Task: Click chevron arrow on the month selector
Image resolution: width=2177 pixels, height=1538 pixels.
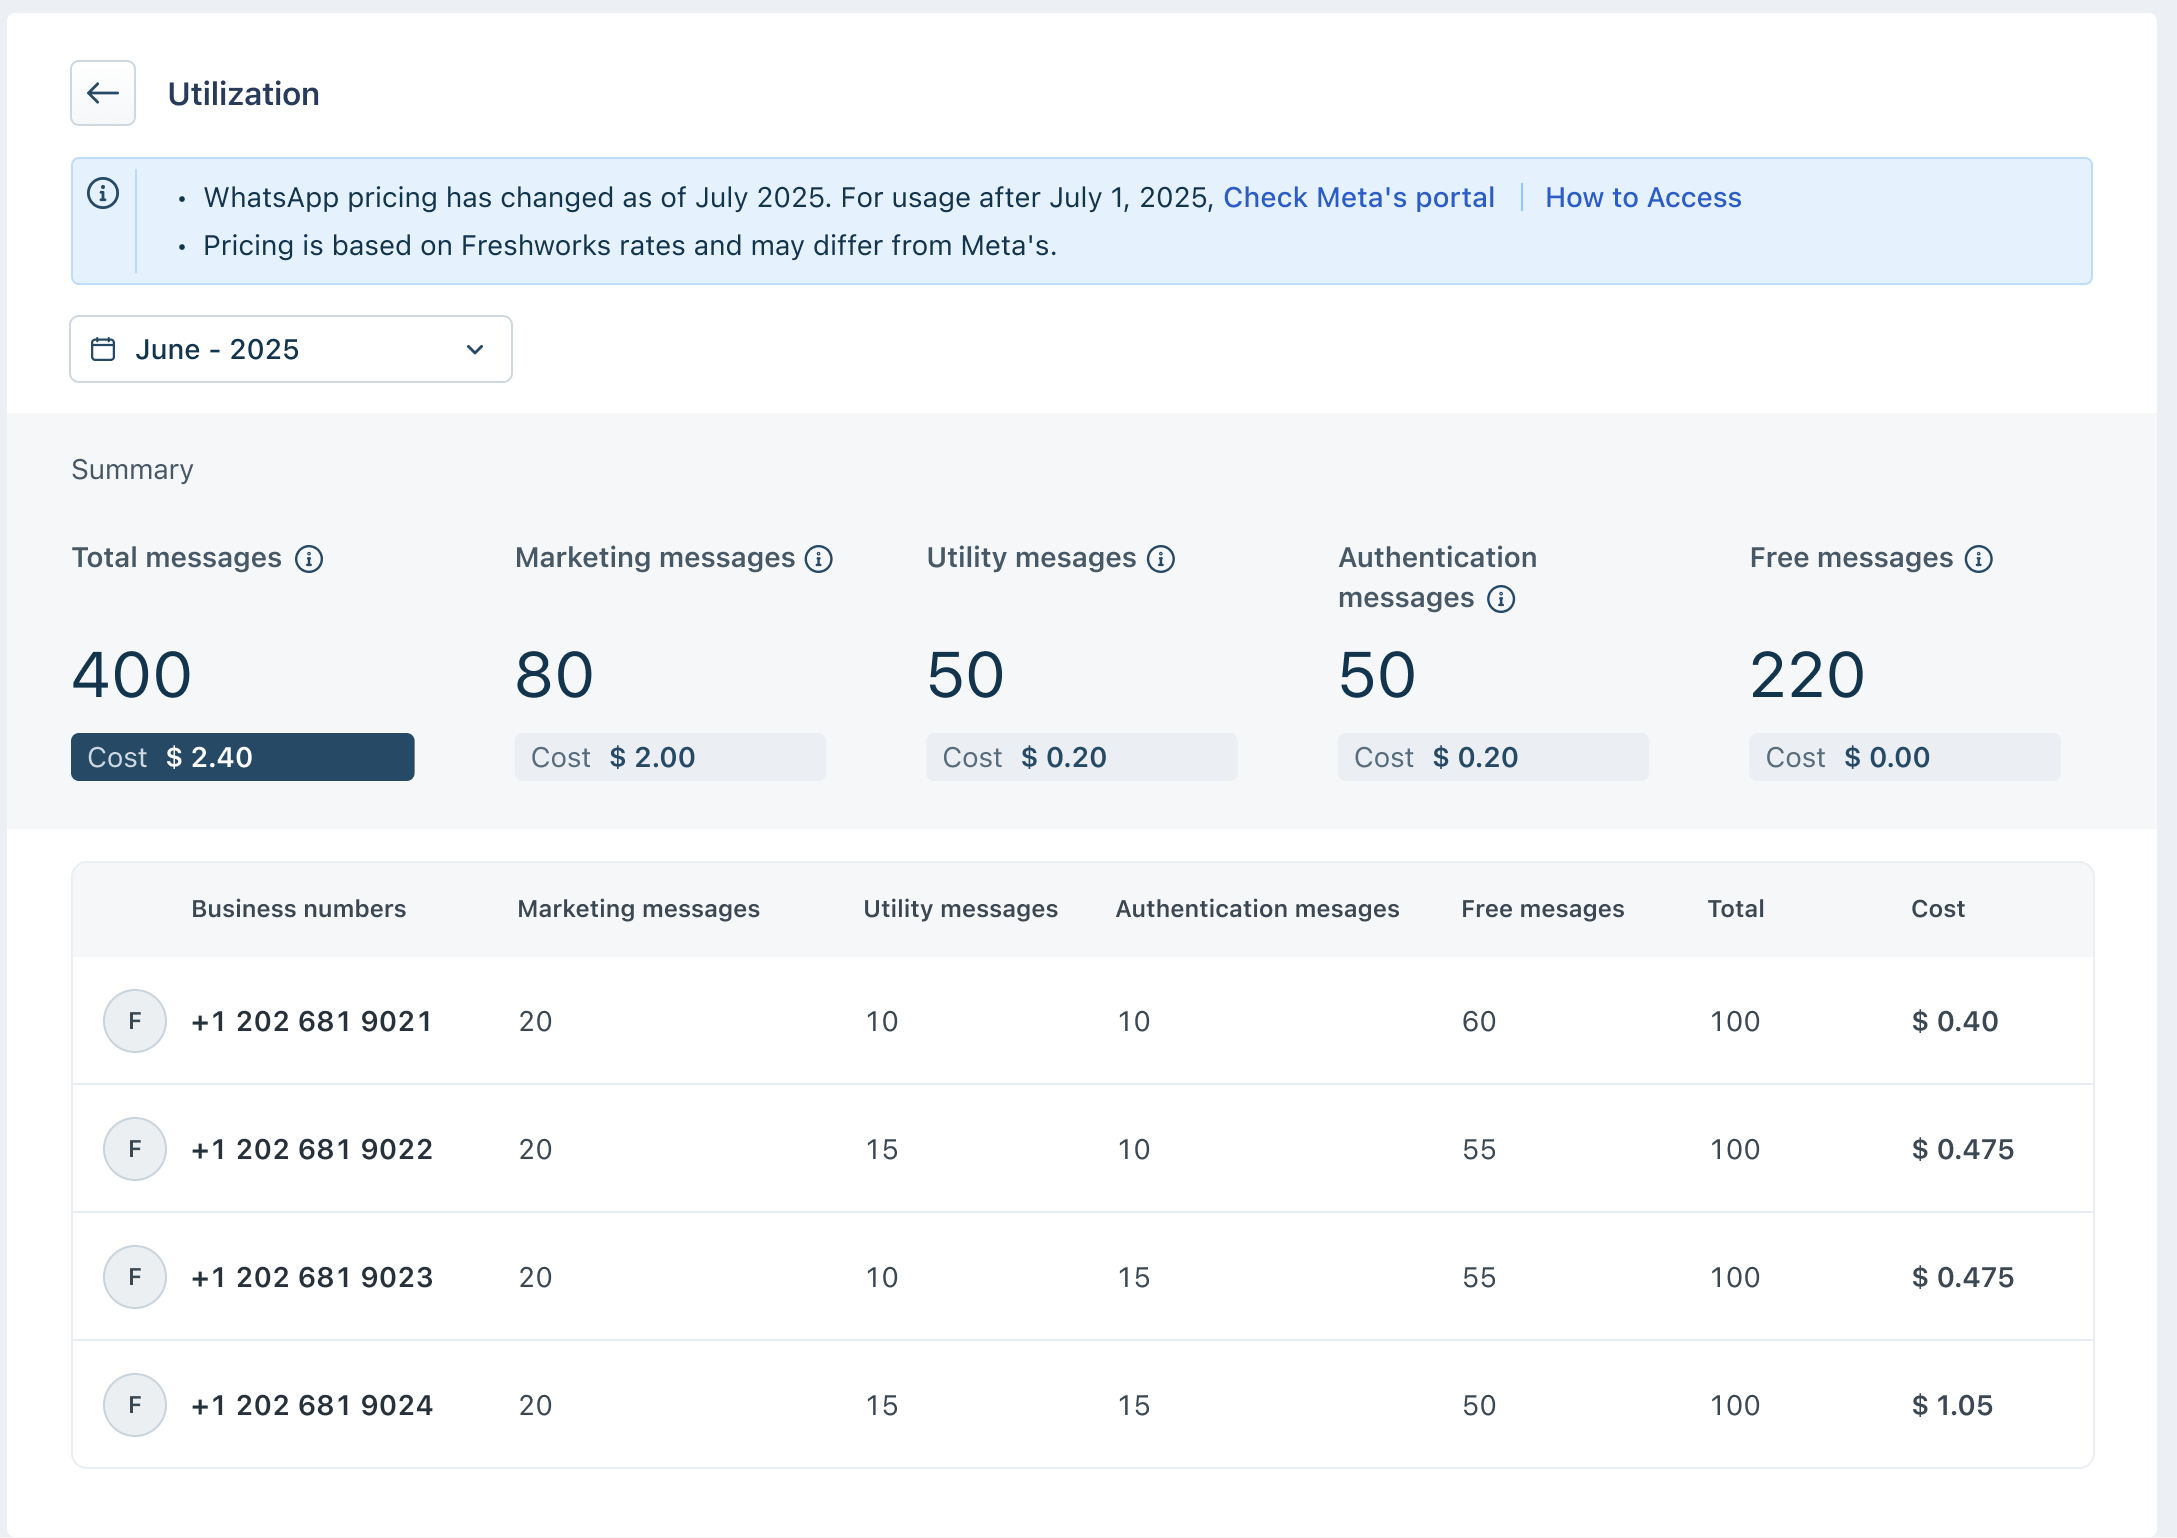Action: click(475, 349)
